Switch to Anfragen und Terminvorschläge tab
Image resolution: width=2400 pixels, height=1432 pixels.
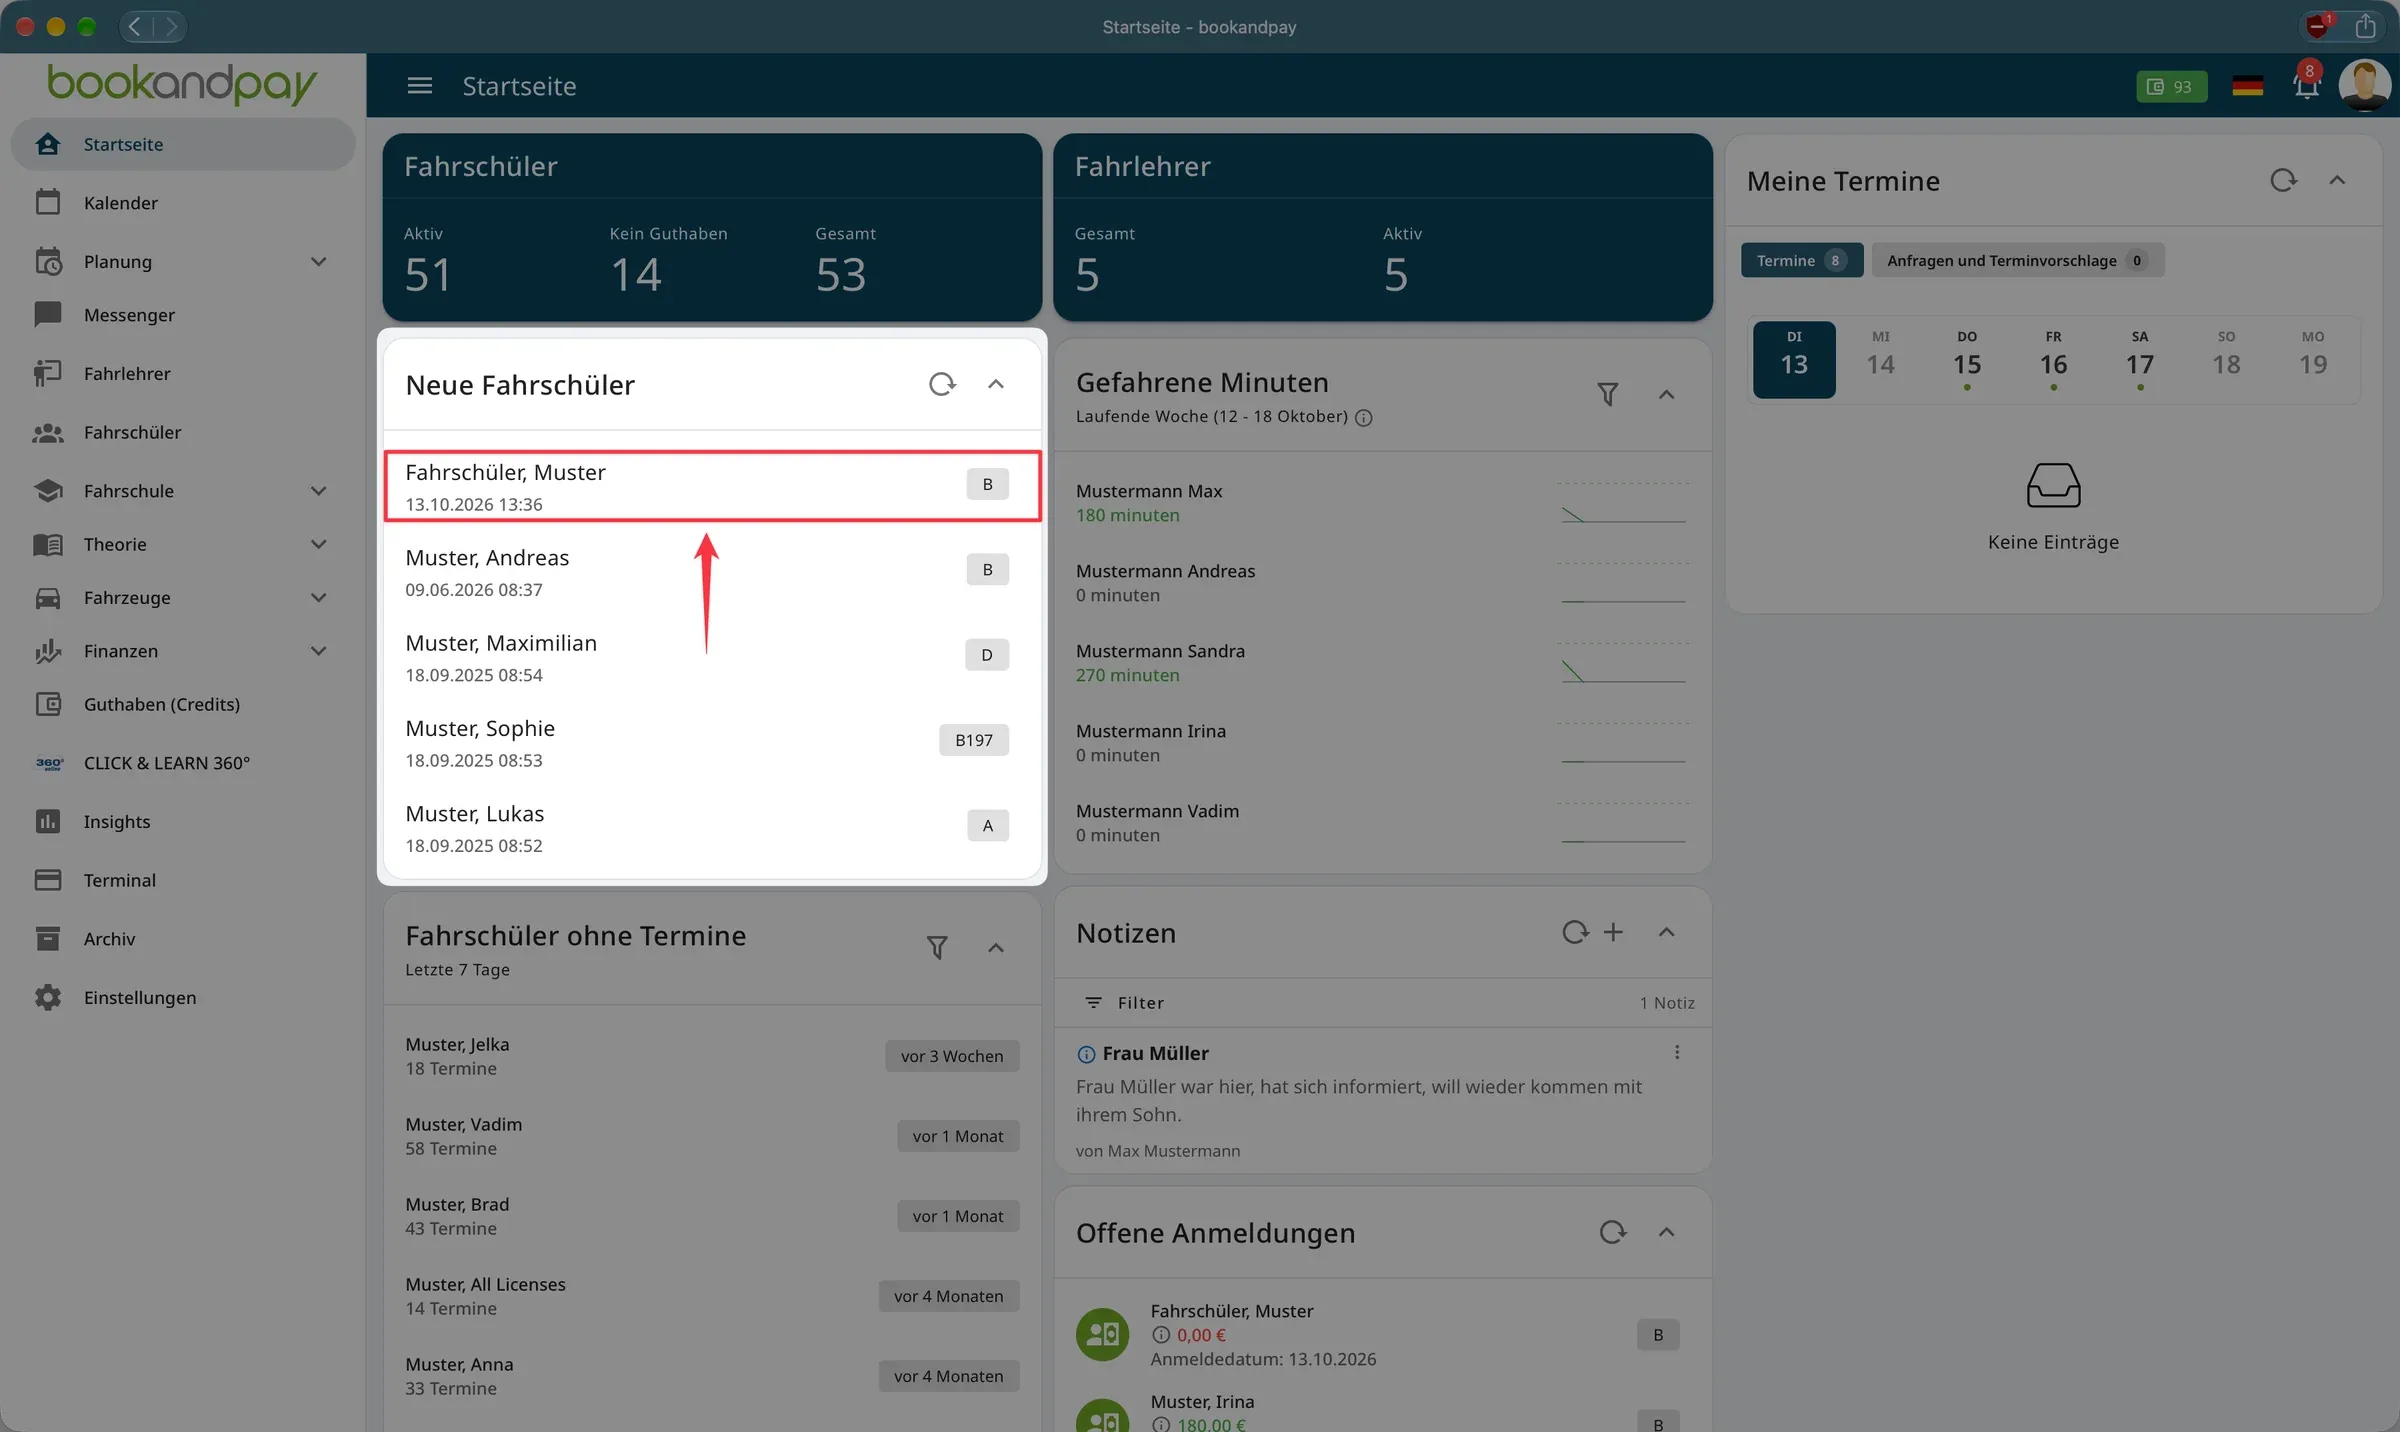coord(2017,260)
